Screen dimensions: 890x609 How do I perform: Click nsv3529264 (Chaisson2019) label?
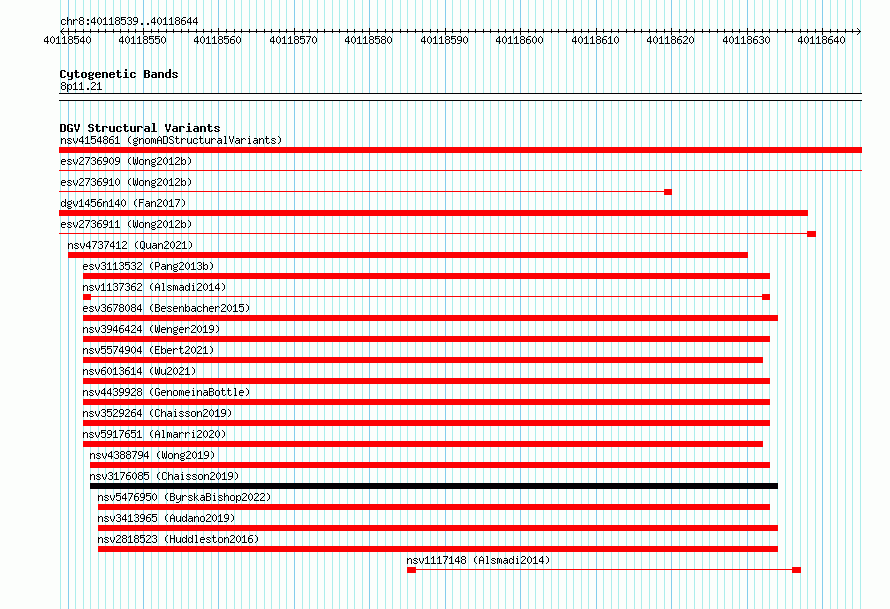(157, 413)
